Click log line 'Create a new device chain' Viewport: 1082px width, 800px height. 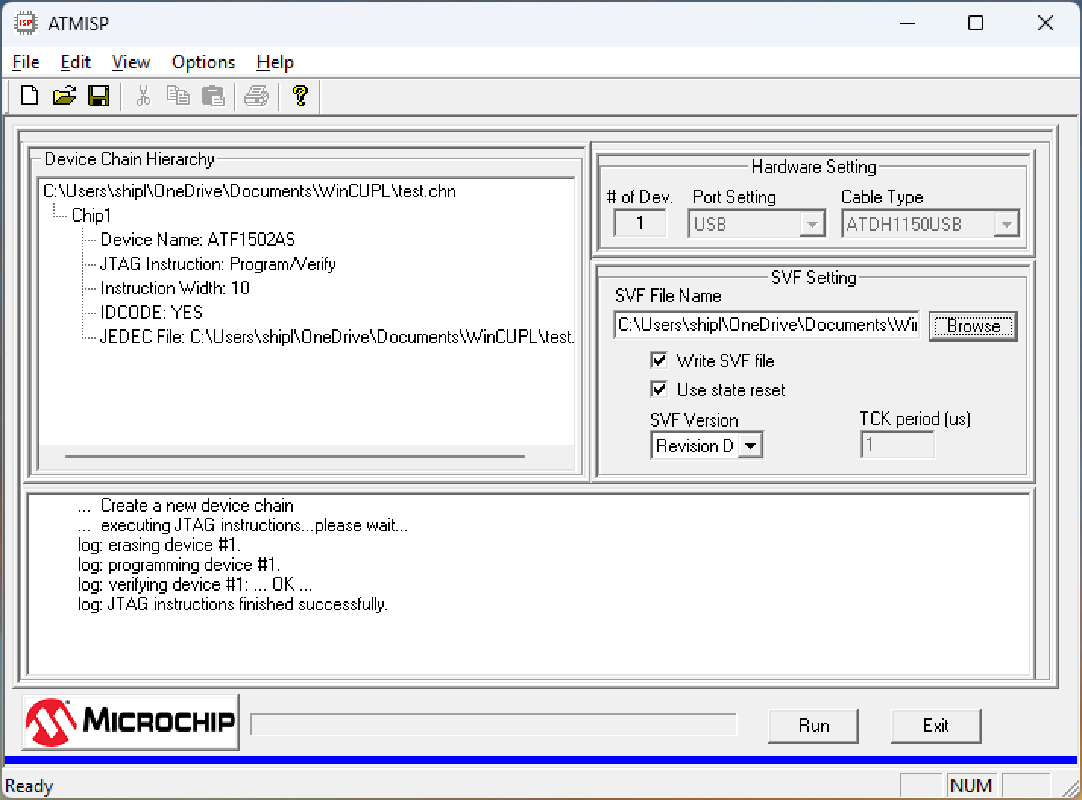point(197,505)
